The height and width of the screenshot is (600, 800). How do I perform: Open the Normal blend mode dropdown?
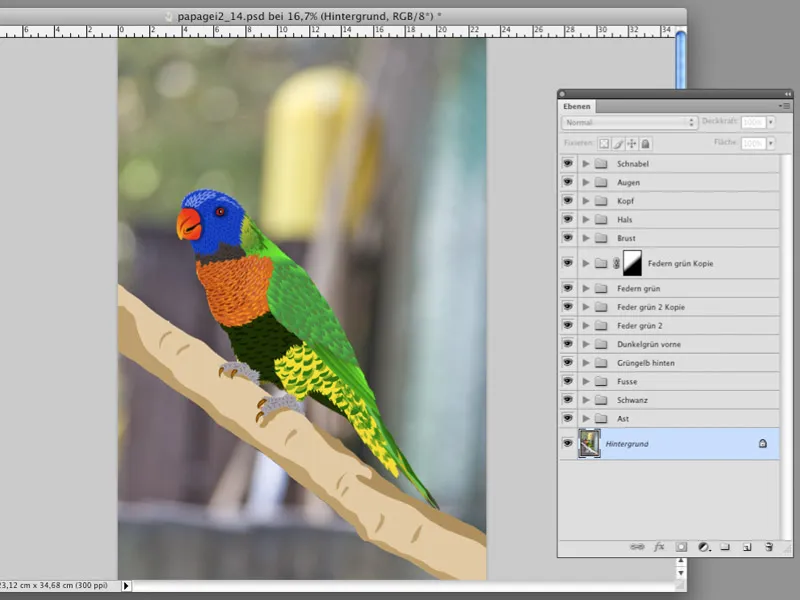(x=629, y=122)
